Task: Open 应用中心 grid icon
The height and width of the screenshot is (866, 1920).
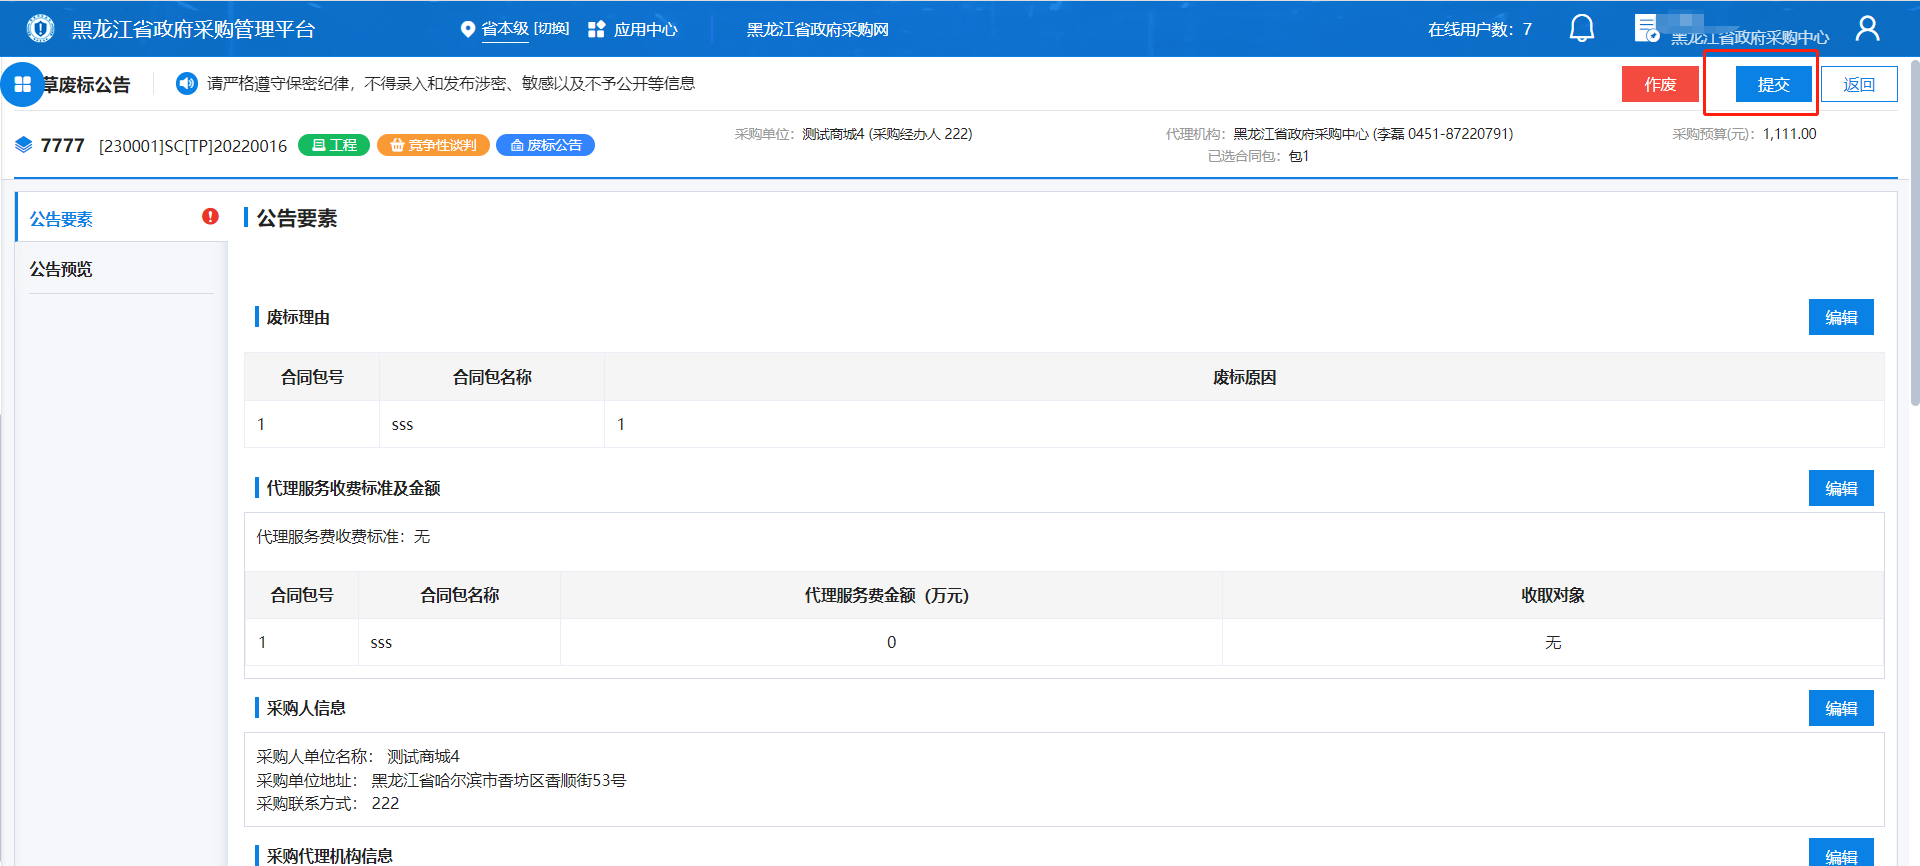Action: pos(597,30)
